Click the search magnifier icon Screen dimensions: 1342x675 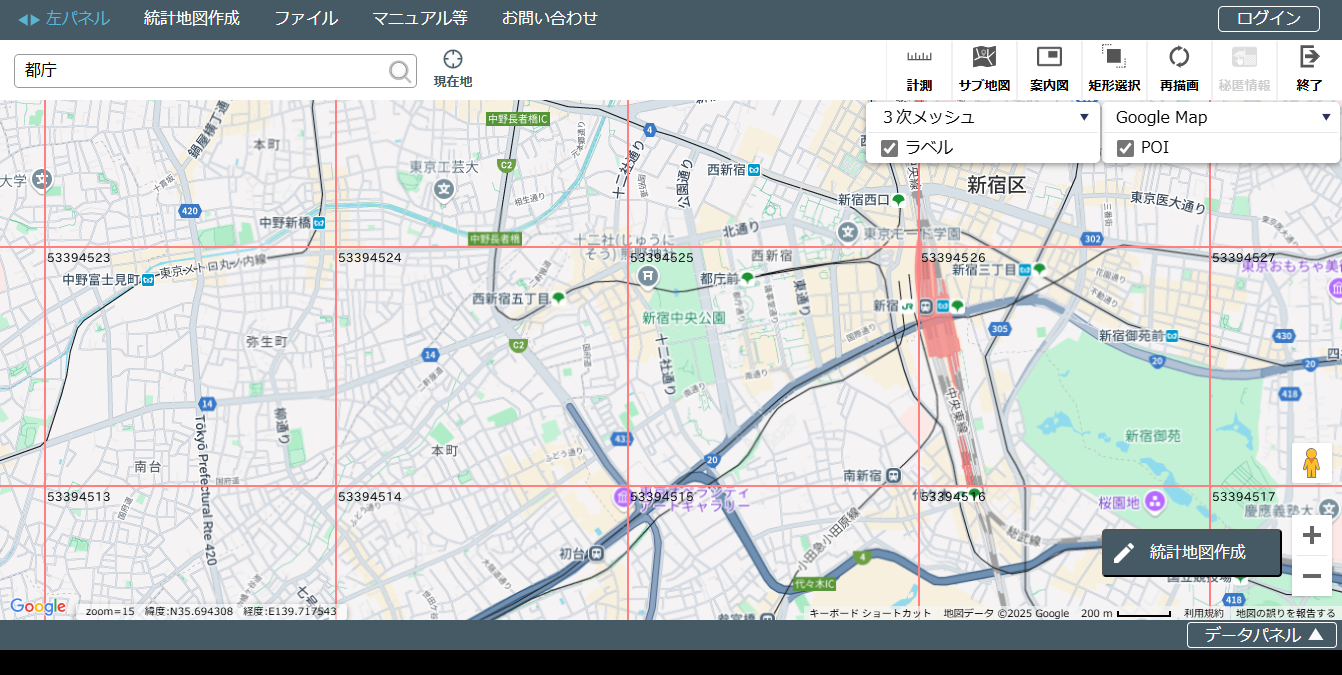point(400,71)
